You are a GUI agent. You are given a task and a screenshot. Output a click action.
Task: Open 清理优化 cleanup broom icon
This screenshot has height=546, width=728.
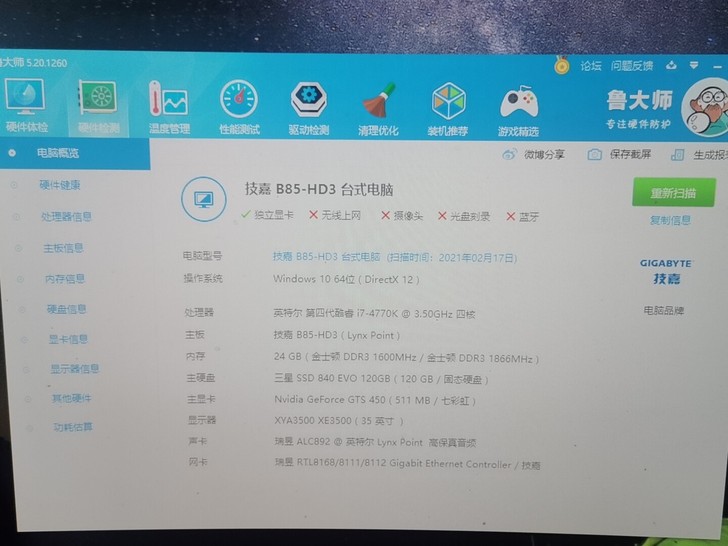point(378,109)
